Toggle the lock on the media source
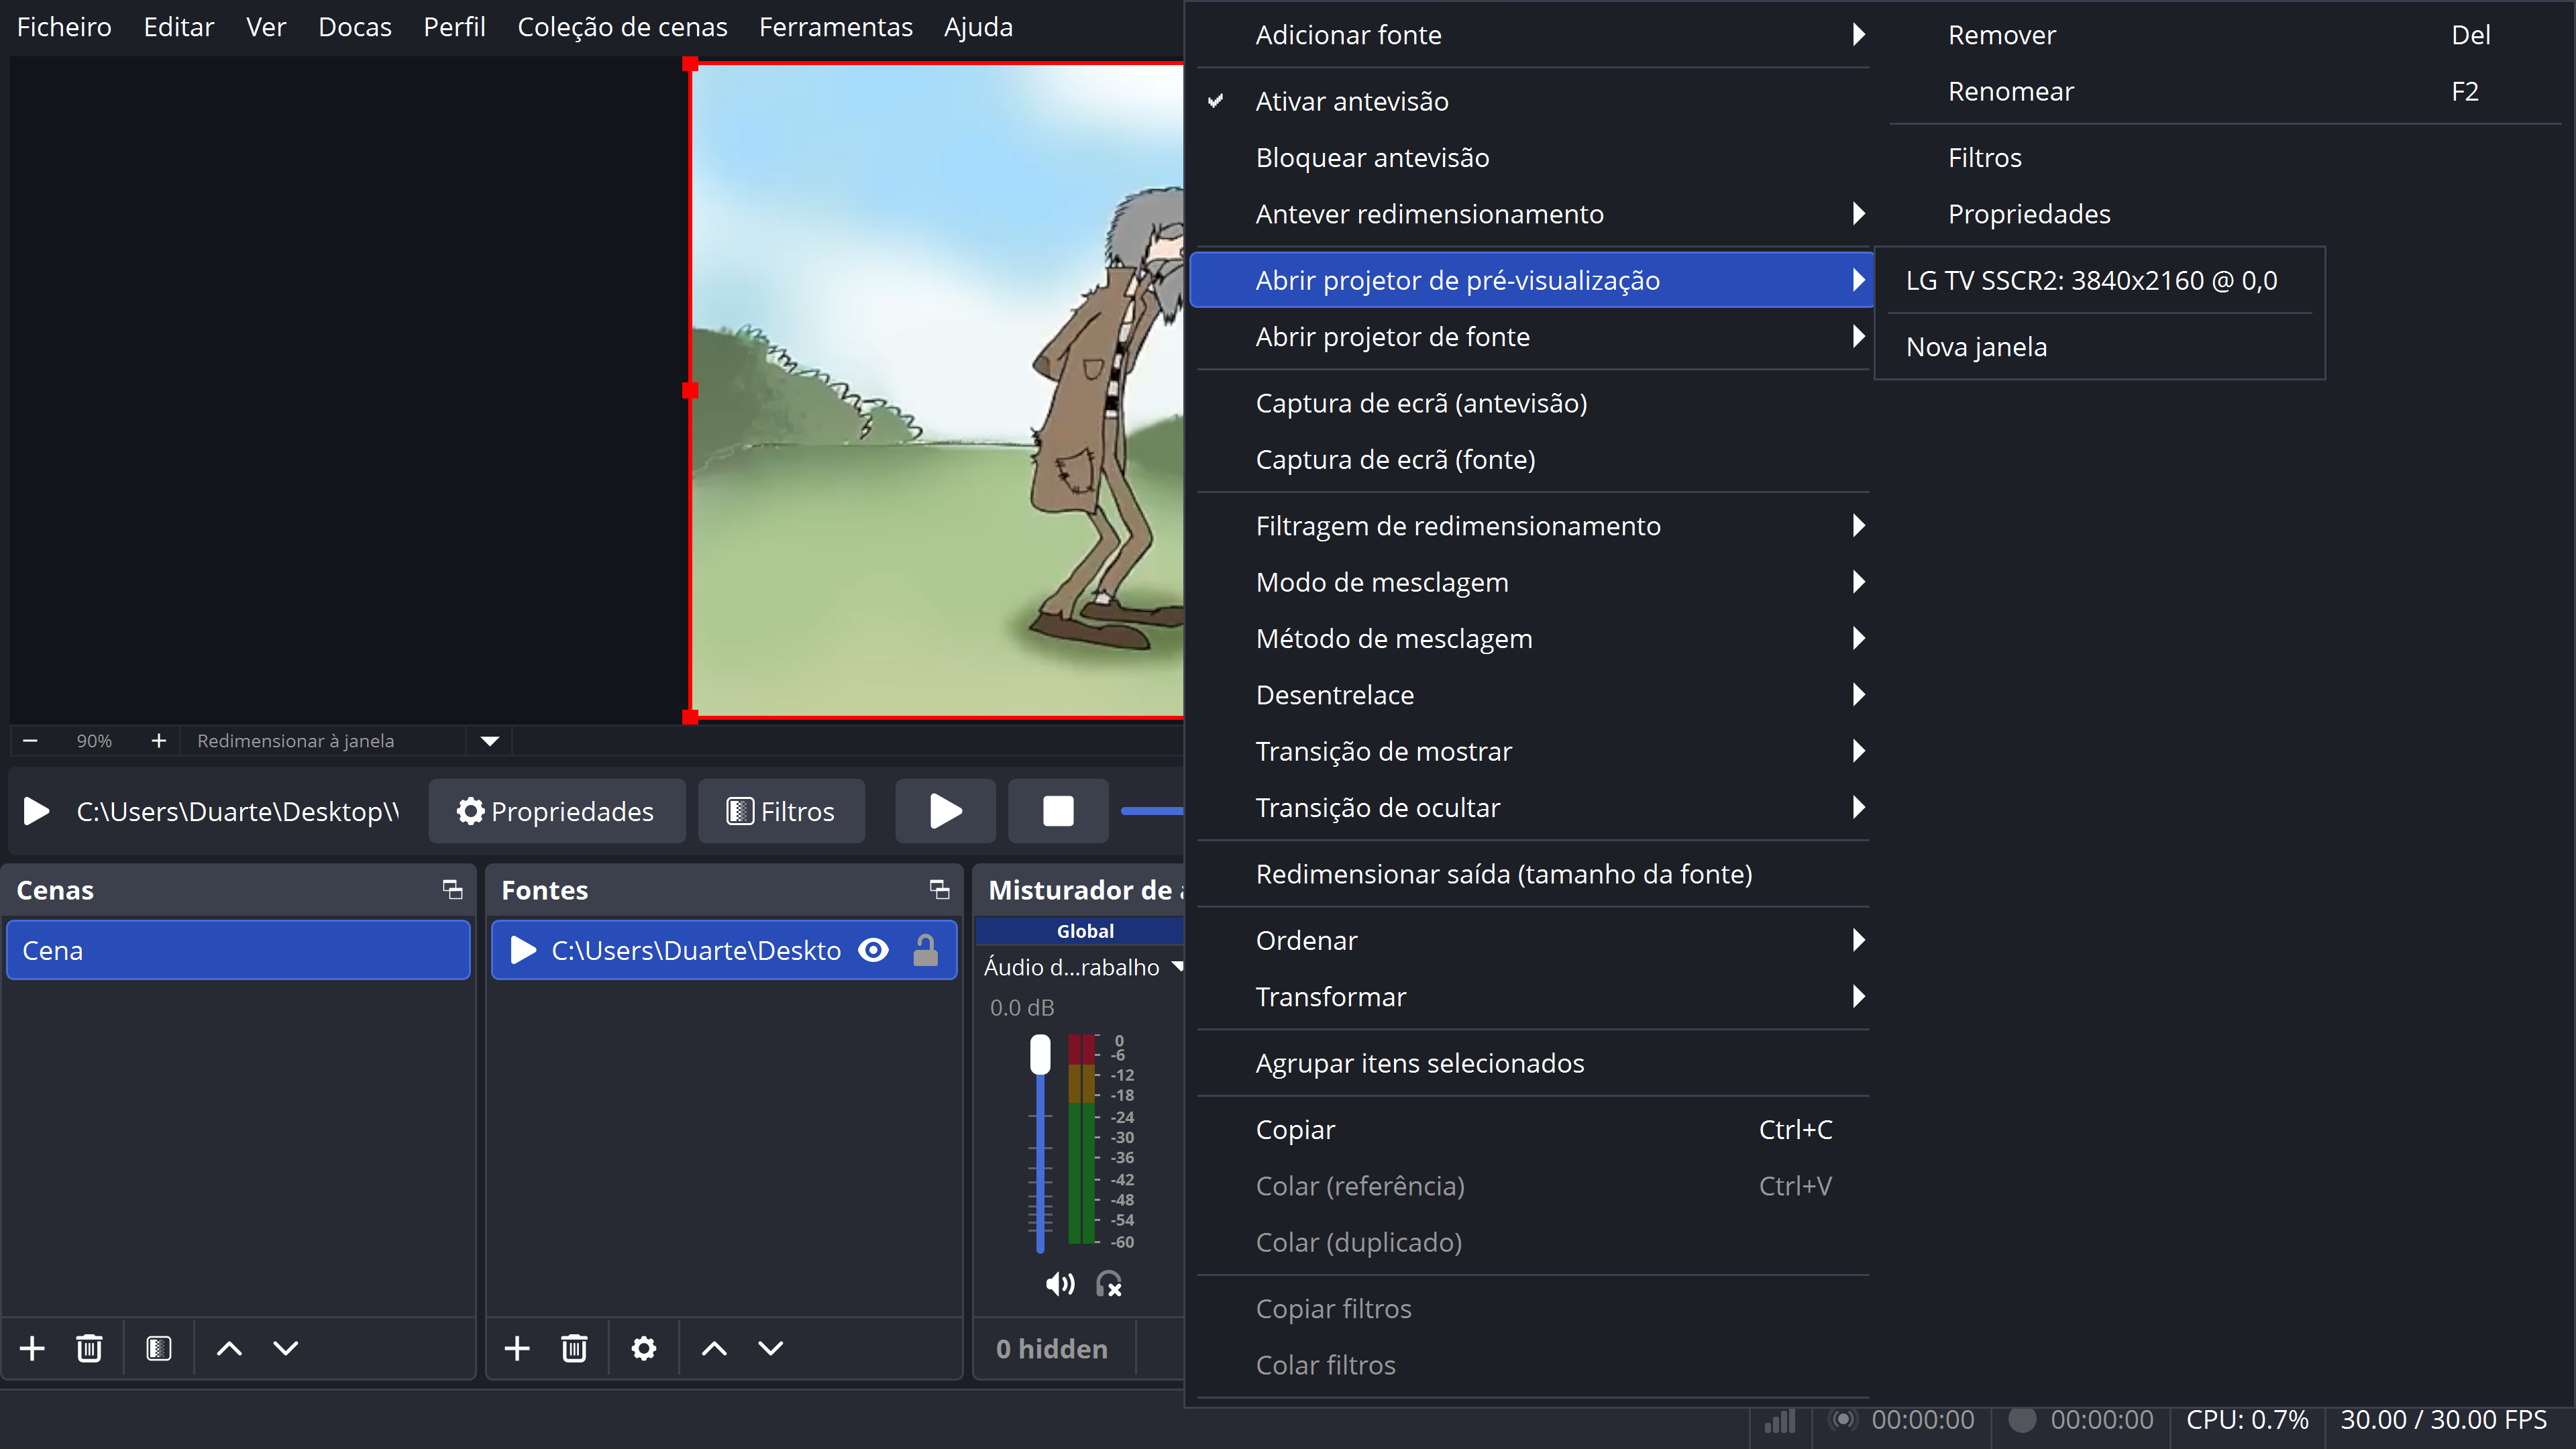This screenshot has width=2576, height=1449. click(x=926, y=950)
